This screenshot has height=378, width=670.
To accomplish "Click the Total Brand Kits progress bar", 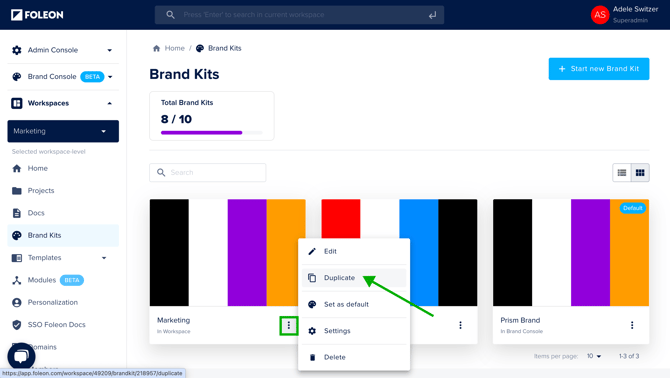I will click(x=212, y=133).
